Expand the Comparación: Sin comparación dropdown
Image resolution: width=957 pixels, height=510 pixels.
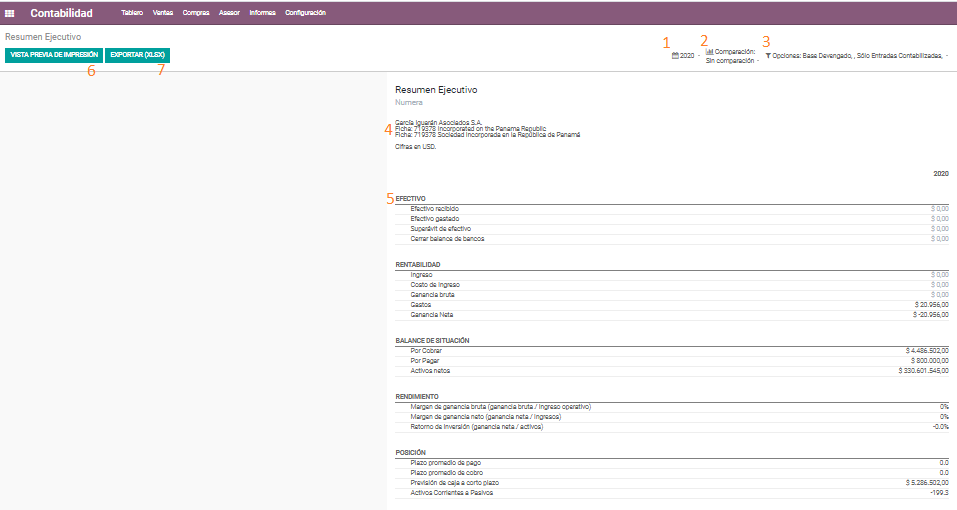tap(732, 56)
